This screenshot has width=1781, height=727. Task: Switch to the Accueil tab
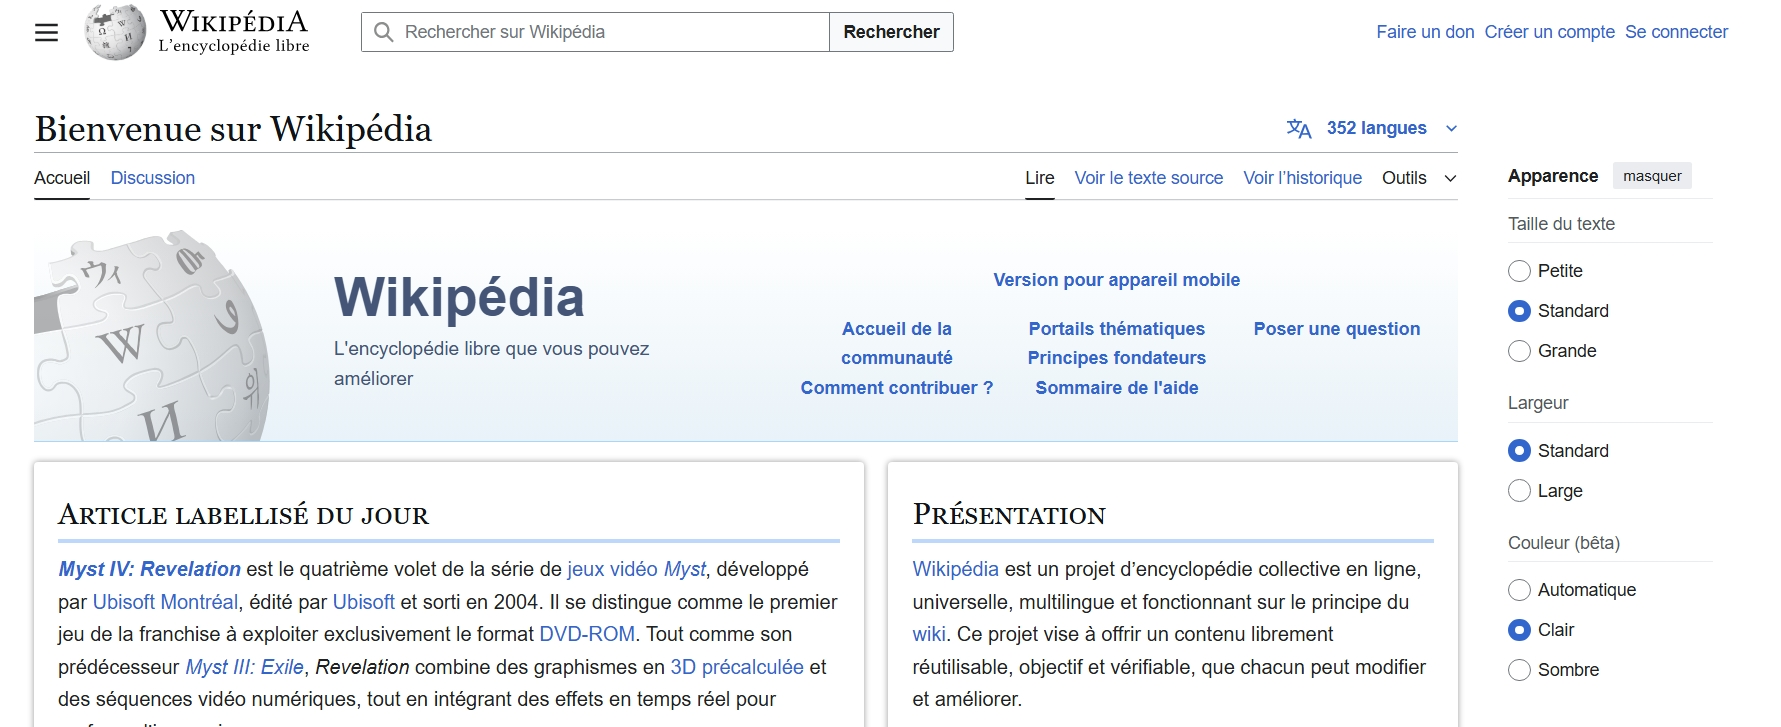point(62,178)
